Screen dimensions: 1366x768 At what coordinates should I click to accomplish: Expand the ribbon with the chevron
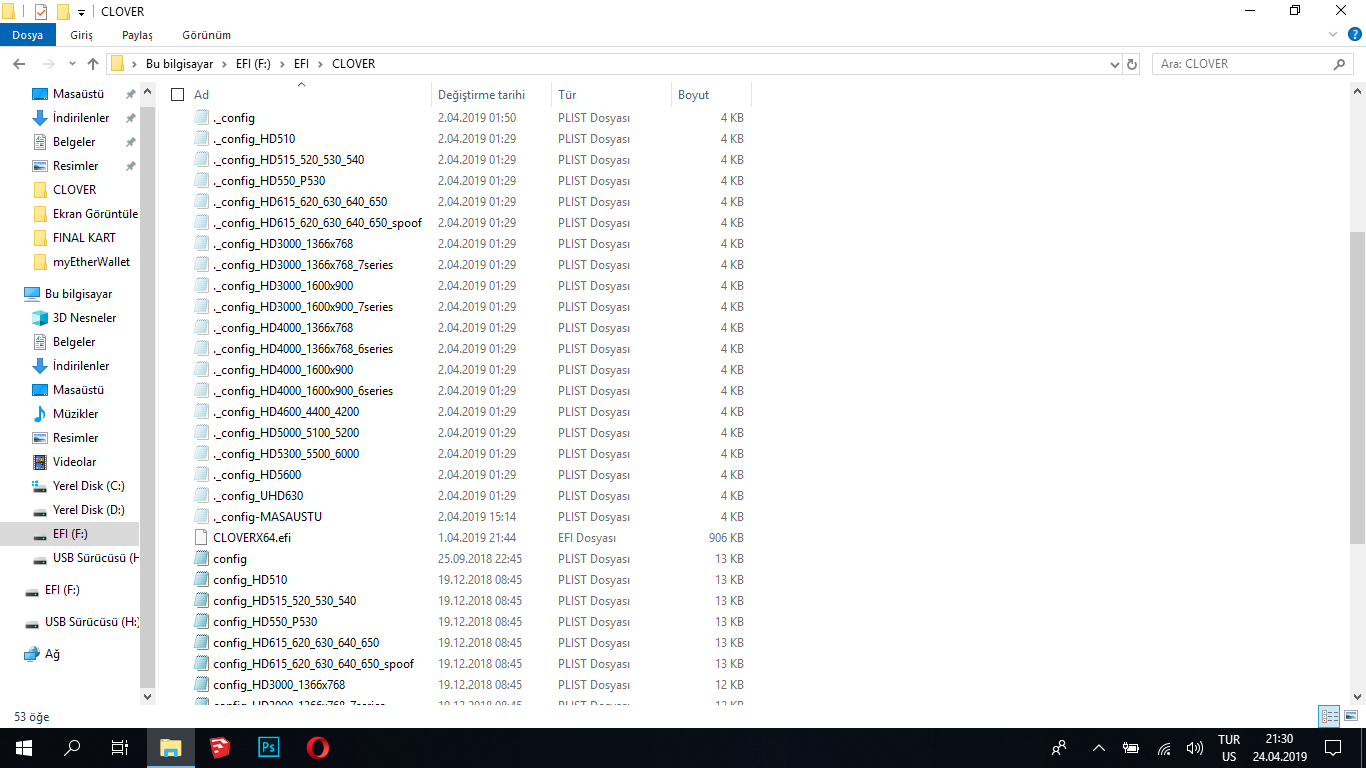(1332, 34)
